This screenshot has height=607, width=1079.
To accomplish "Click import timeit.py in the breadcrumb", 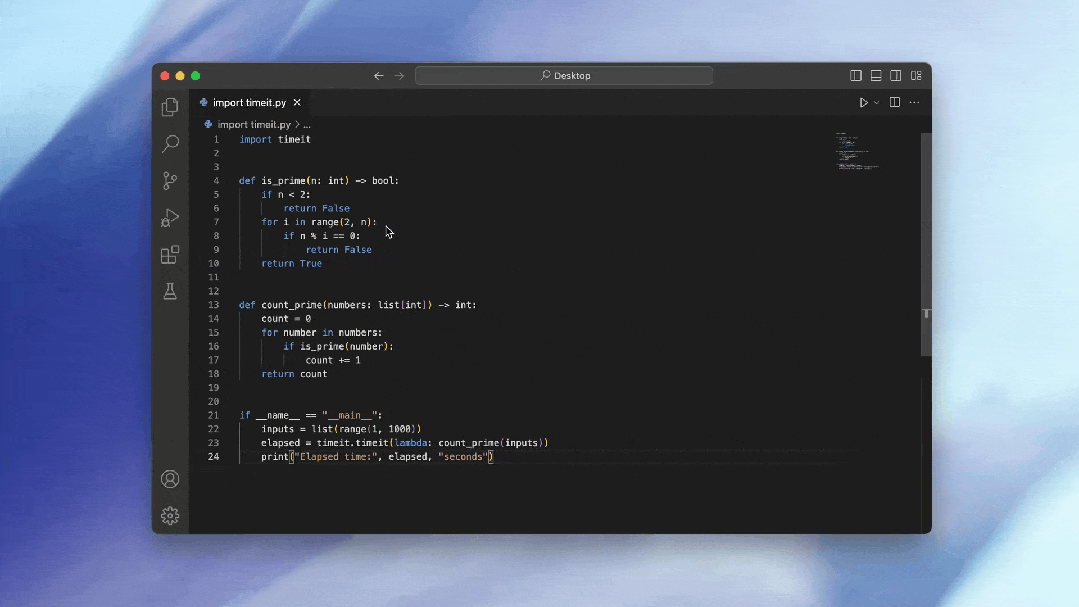I will pyautogui.click(x=254, y=125).
